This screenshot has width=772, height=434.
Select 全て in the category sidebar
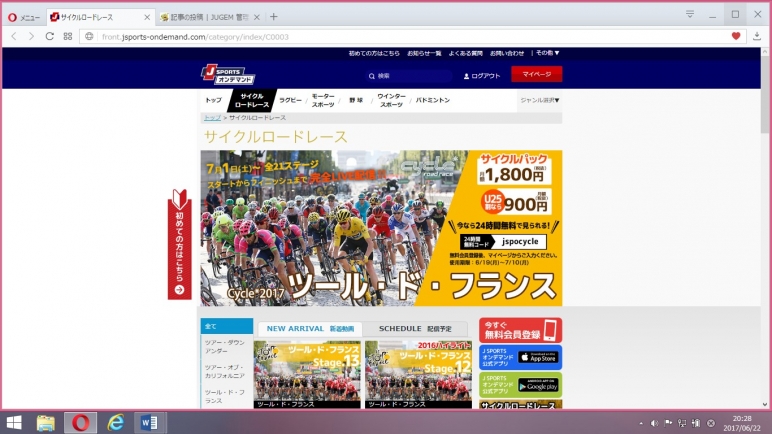[226, 326]
